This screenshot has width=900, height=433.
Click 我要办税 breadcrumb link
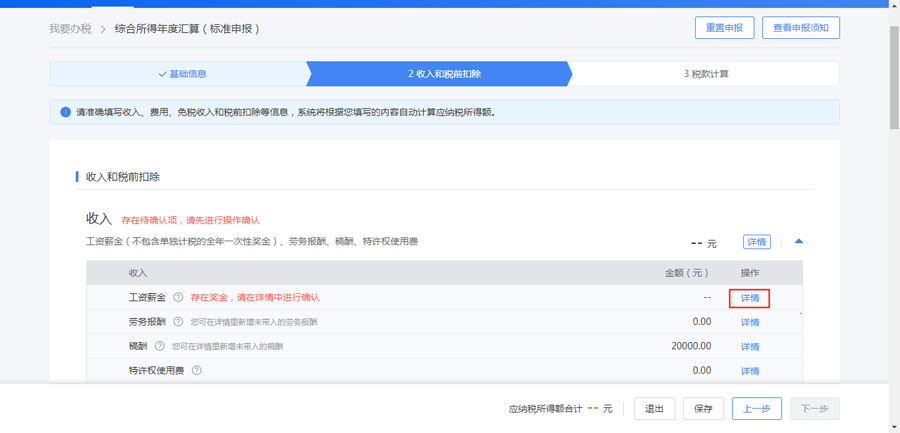[69, 29]
